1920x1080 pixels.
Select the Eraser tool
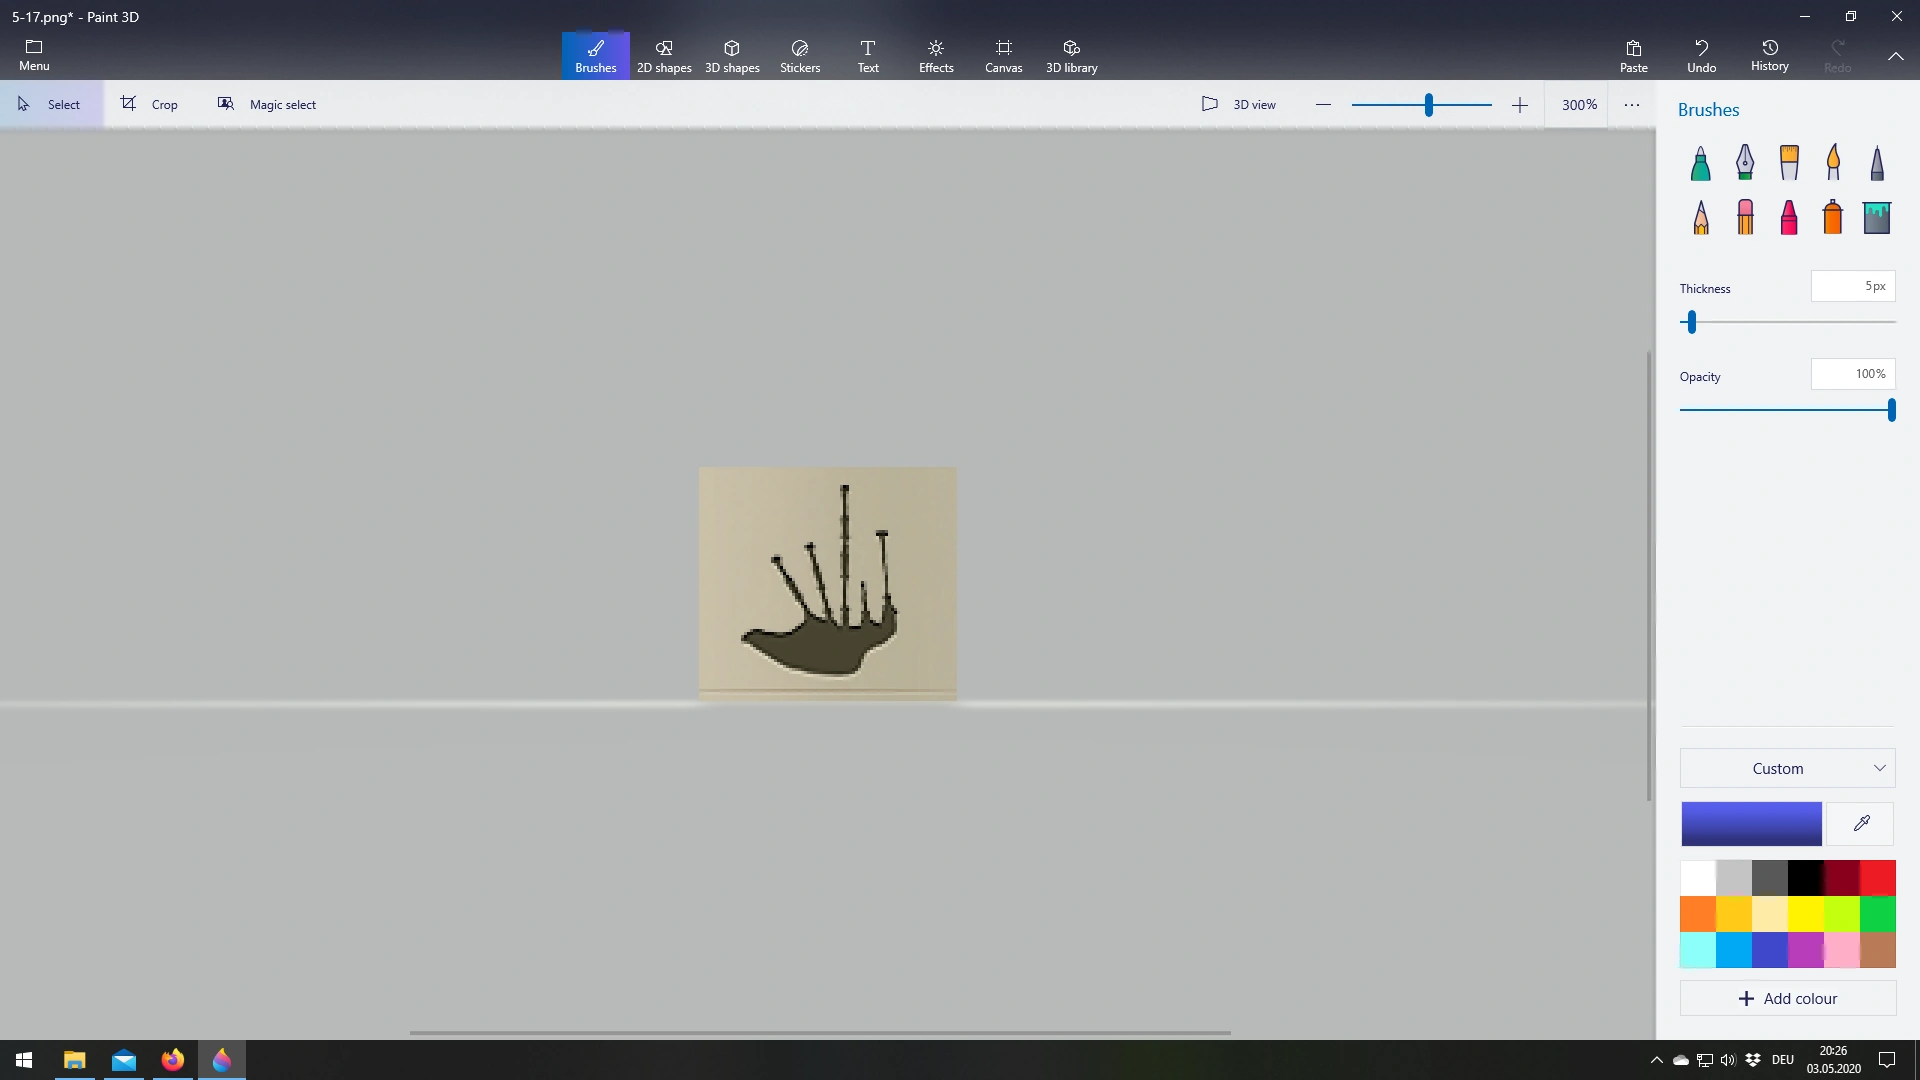tap(1745, 217)
